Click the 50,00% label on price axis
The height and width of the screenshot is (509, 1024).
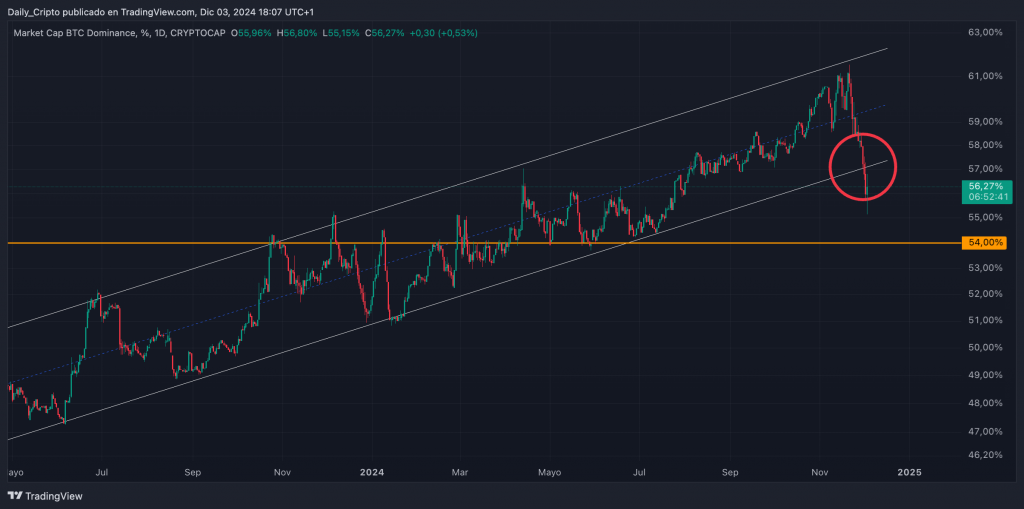point(984,347)
